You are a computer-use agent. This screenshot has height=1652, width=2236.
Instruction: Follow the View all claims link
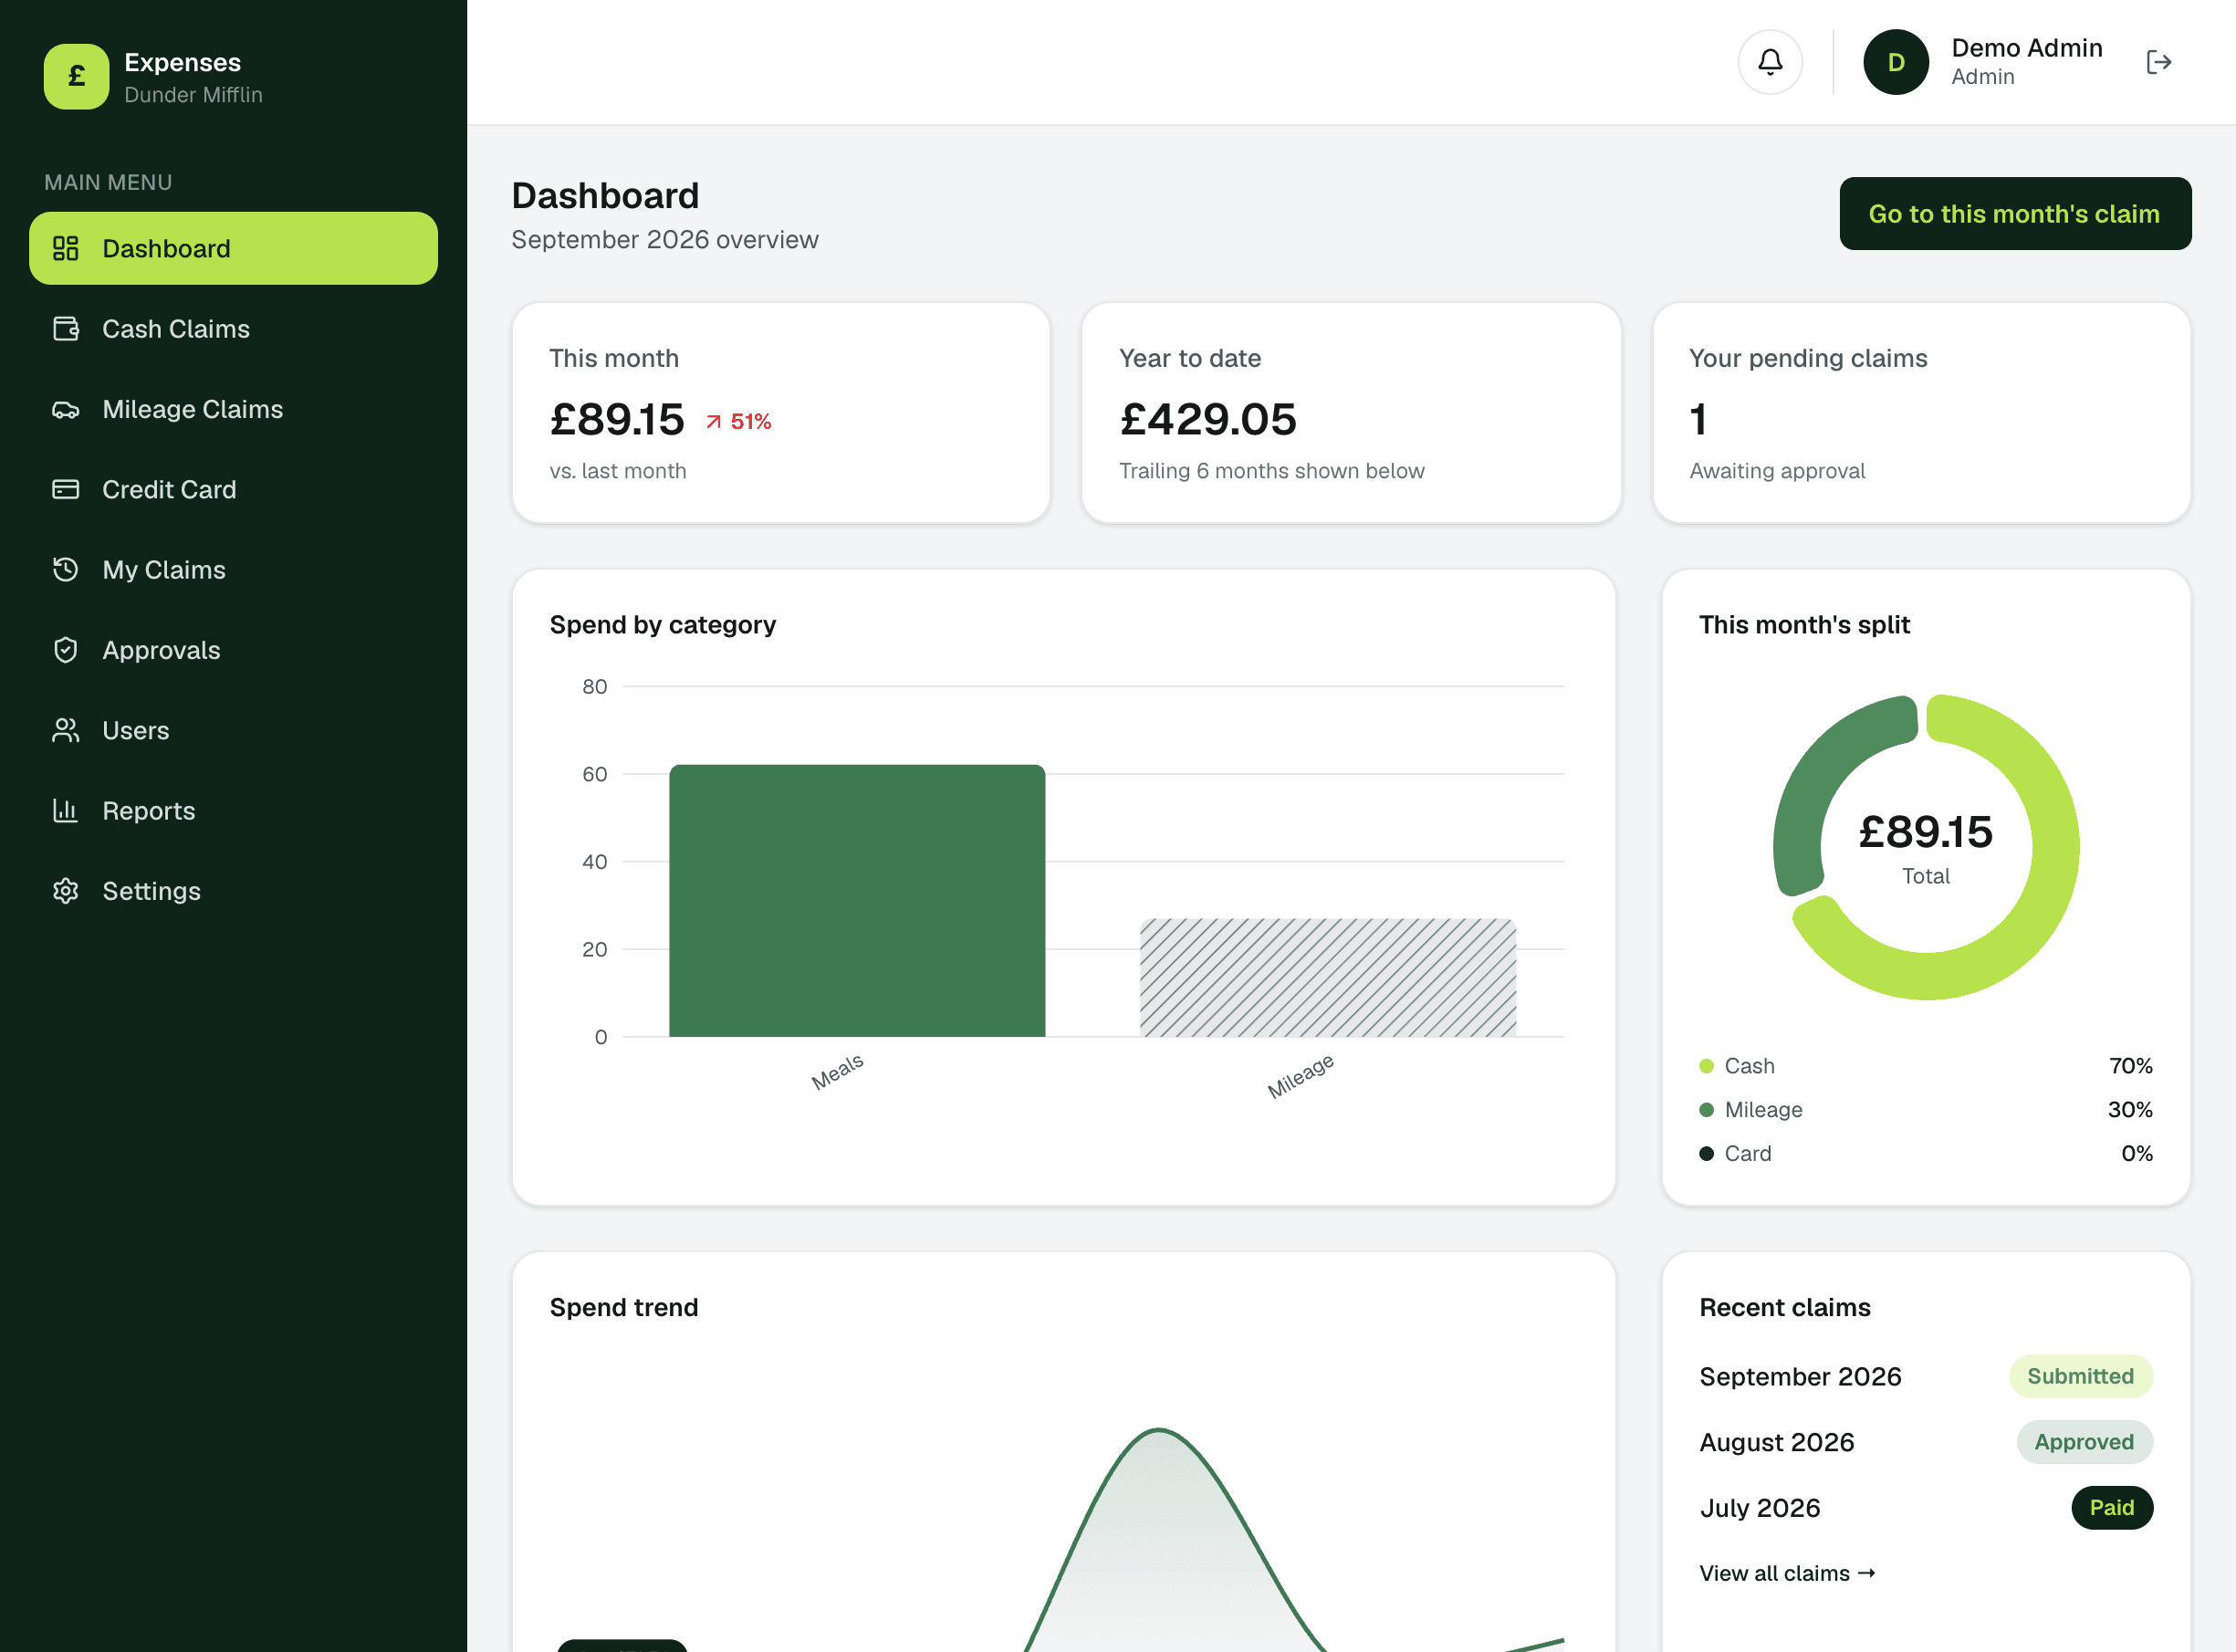(1787, 1573)
